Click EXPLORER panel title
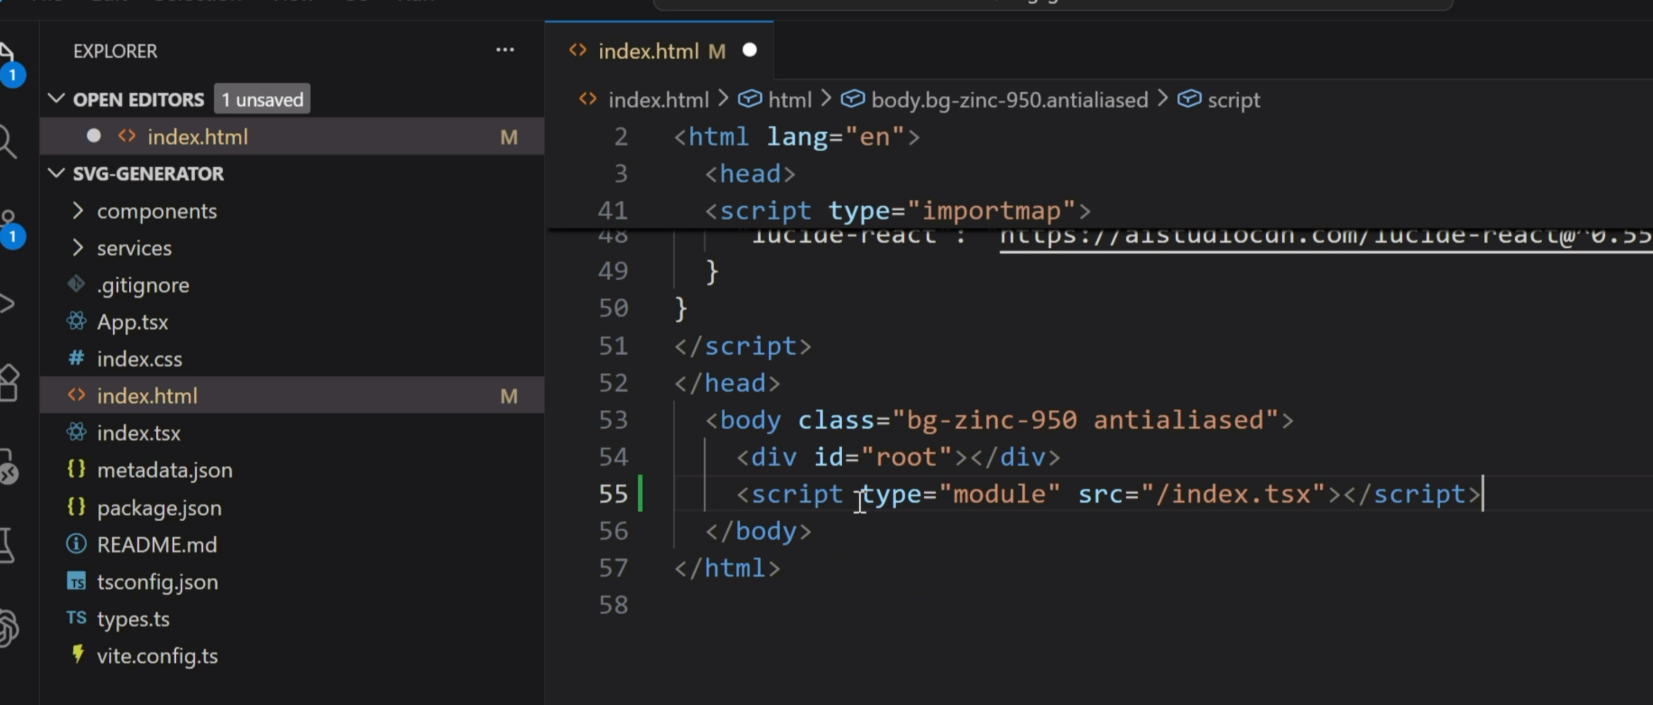Image resolution: width=1653 pixels, height=705 pixels. click(115, 51)
